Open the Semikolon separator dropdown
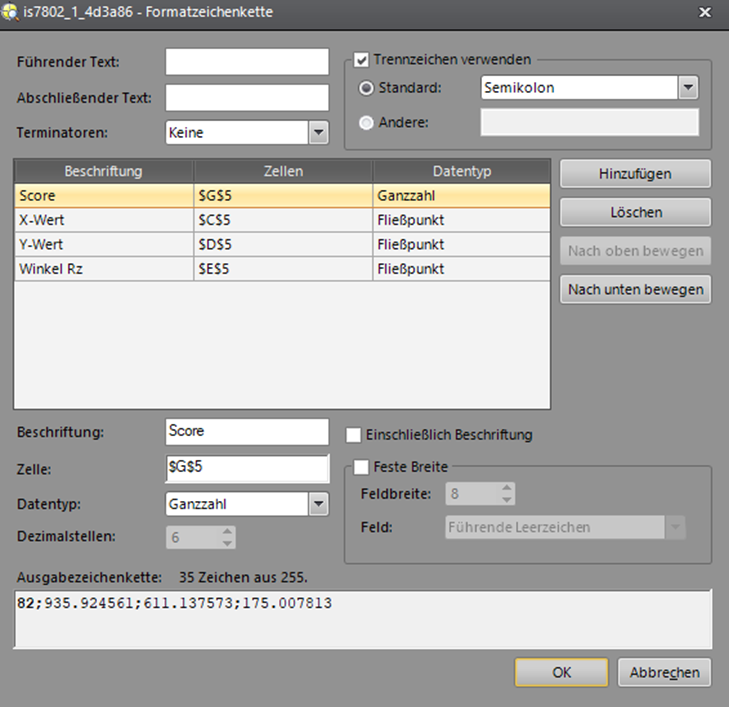 click(x=687, y=88)
